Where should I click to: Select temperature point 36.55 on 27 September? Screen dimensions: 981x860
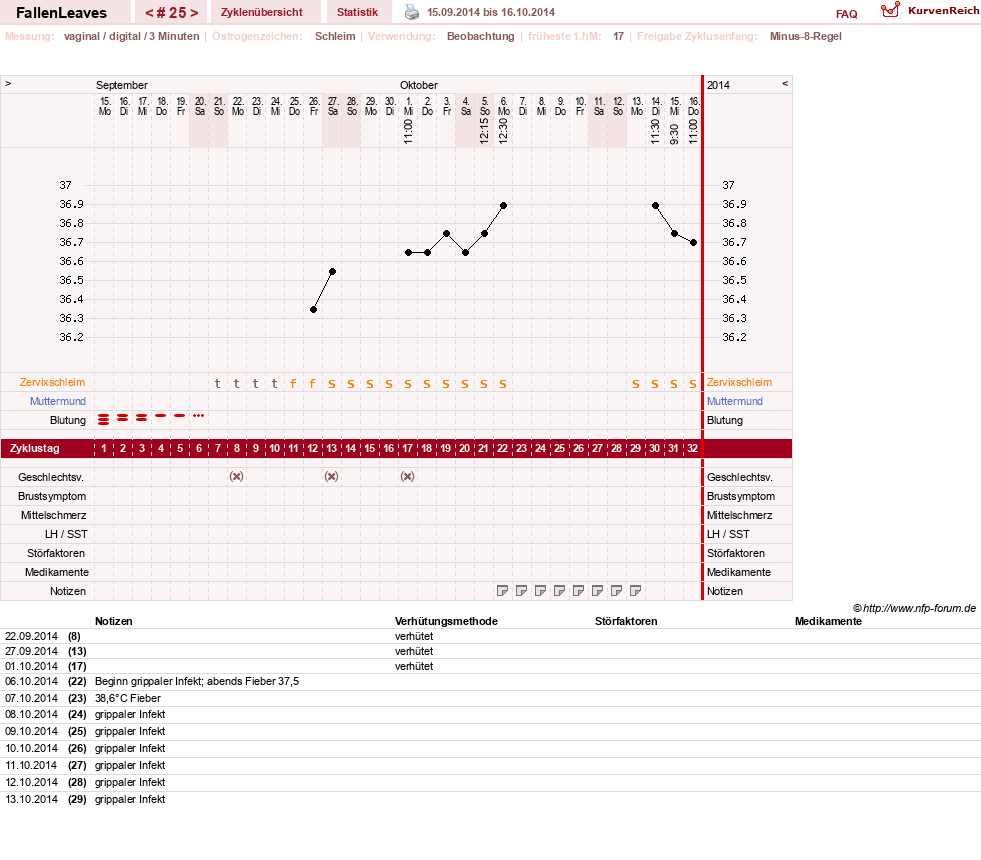pos(333,271)
